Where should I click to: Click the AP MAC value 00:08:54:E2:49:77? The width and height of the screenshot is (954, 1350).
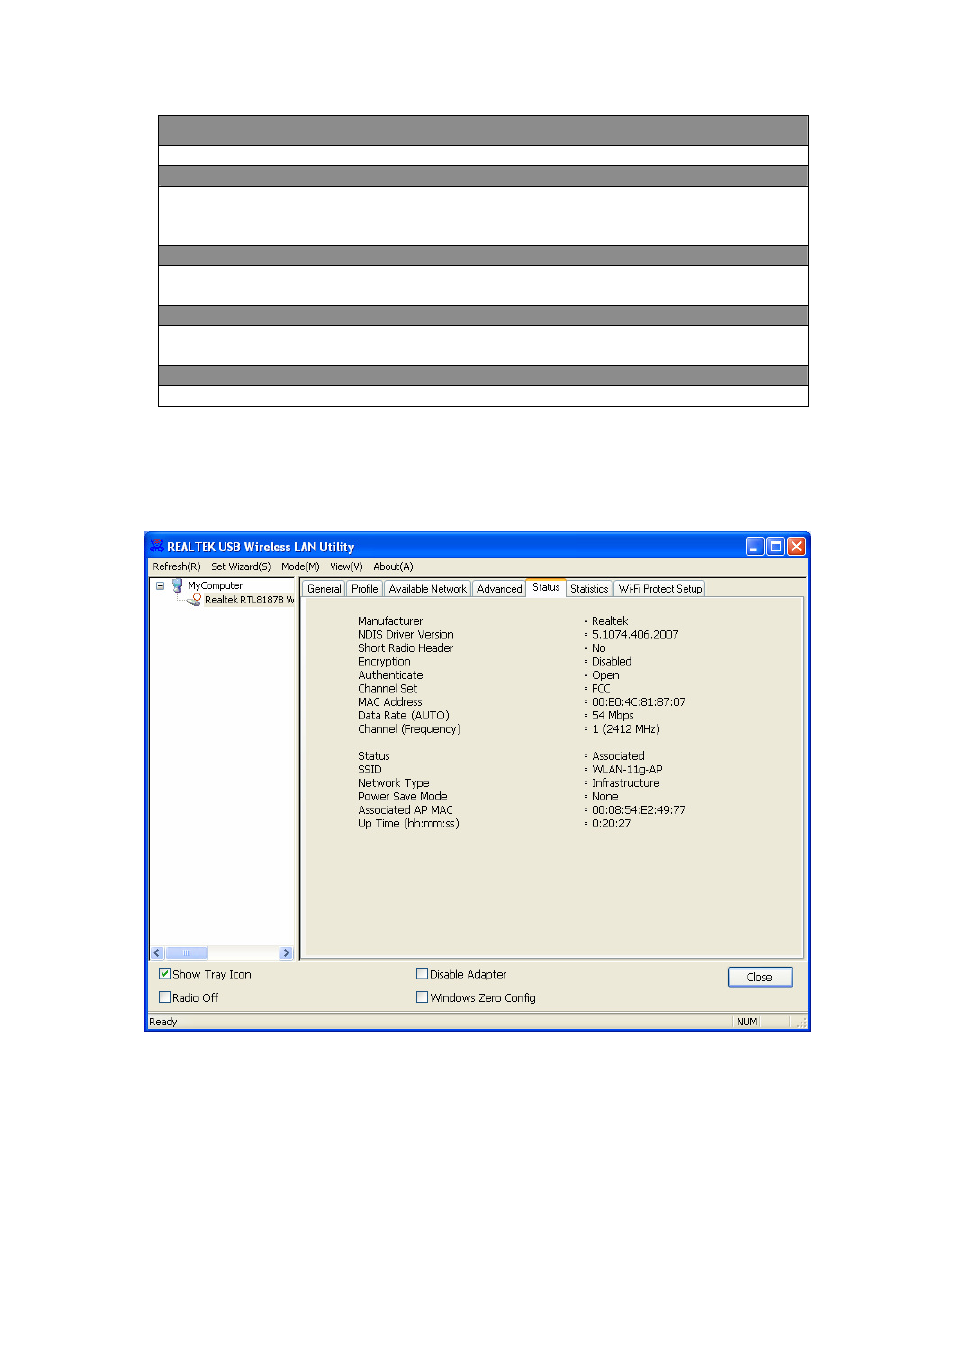[639, 810]
